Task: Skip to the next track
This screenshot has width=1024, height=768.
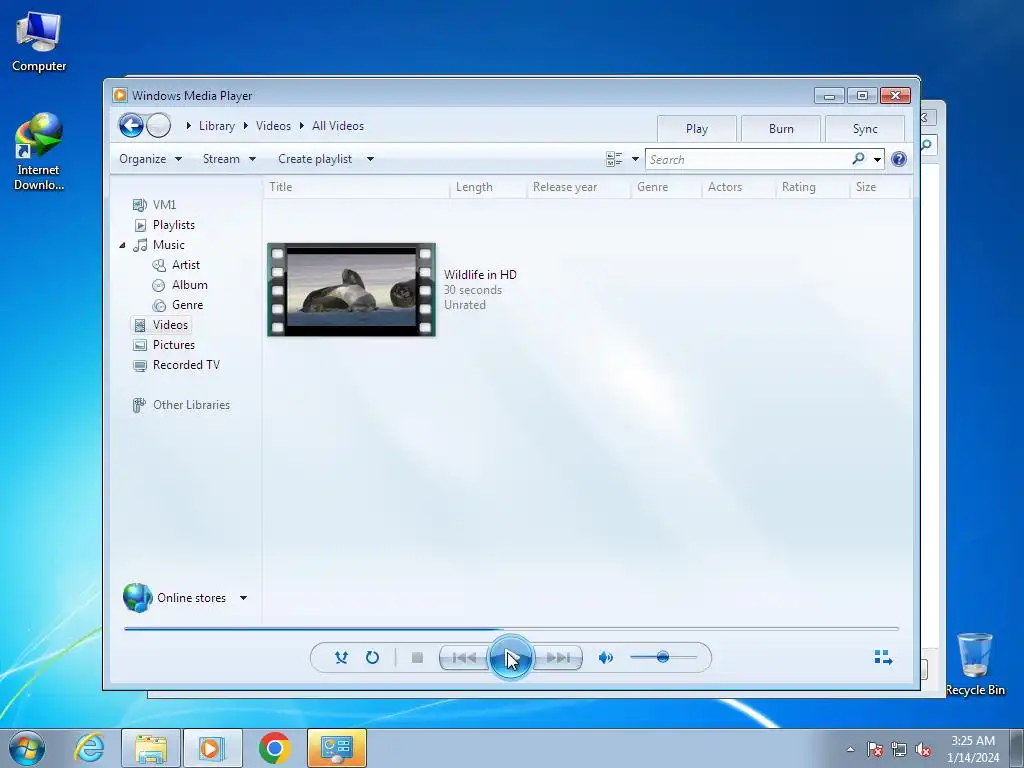Action: (x=558, y=658)
